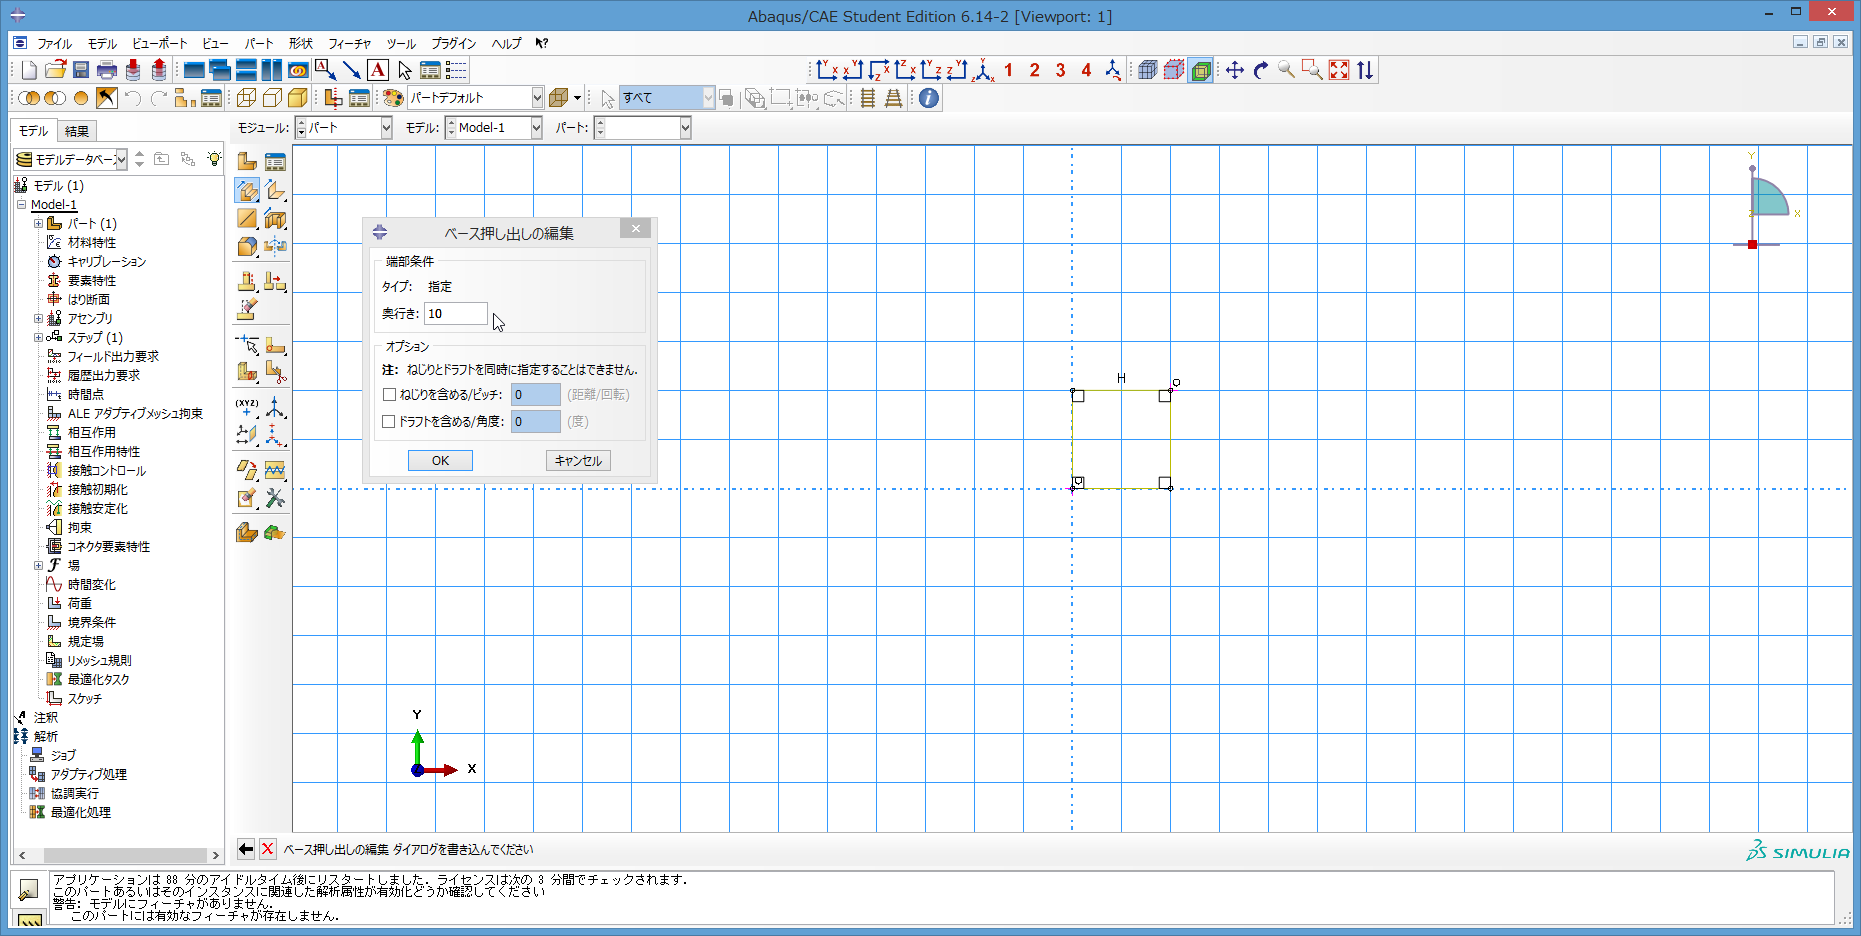Click the black back arrow in prompt area
Image resolution: width=1861 pixels, height=936 pixels.
click(x=246, y=849)
